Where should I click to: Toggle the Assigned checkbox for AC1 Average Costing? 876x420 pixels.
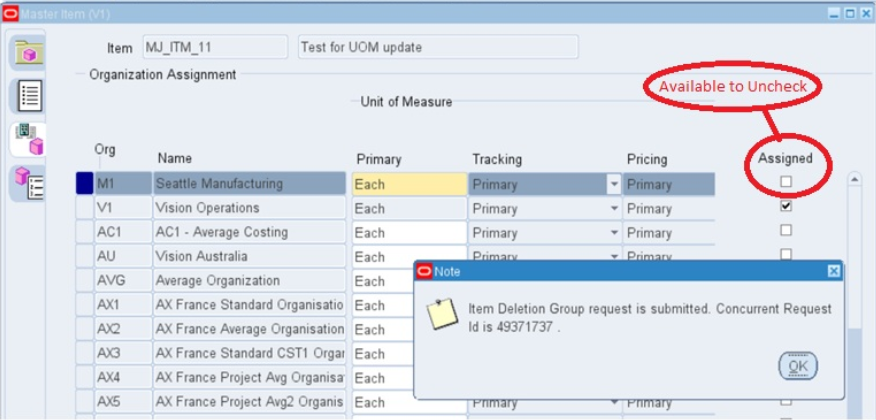(x=786, y=230)
